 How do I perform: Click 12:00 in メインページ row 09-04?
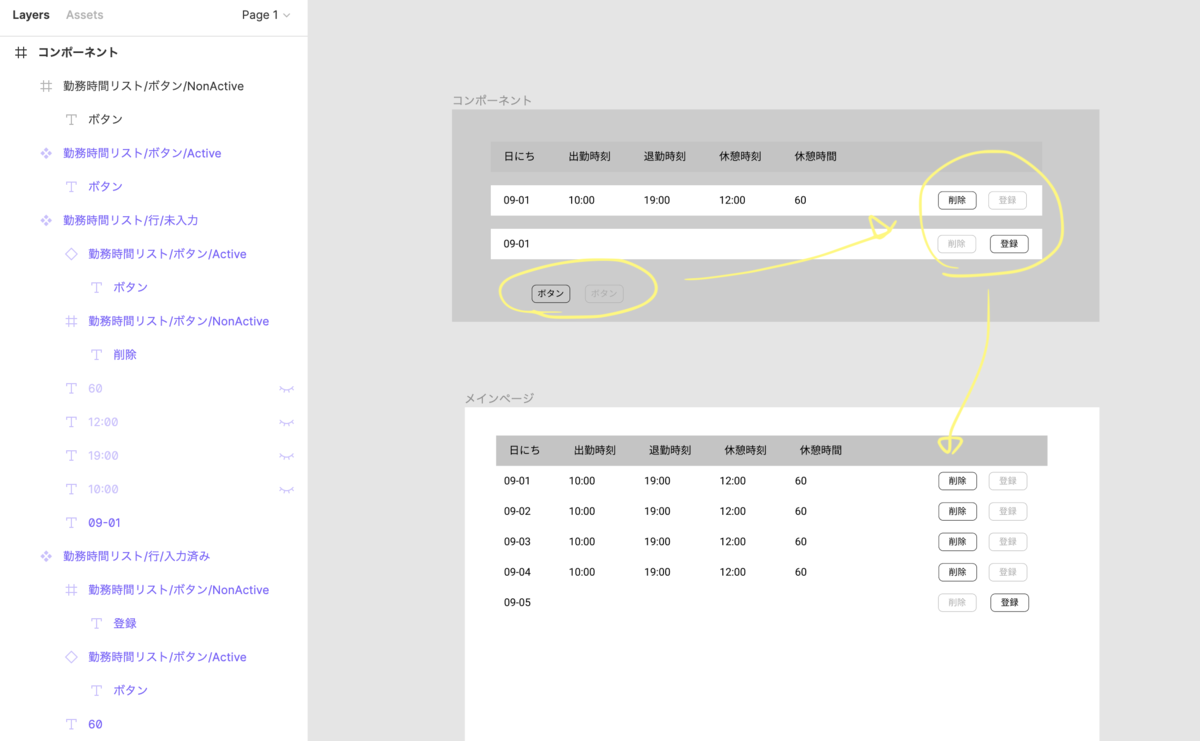click(x=733, y=572)
